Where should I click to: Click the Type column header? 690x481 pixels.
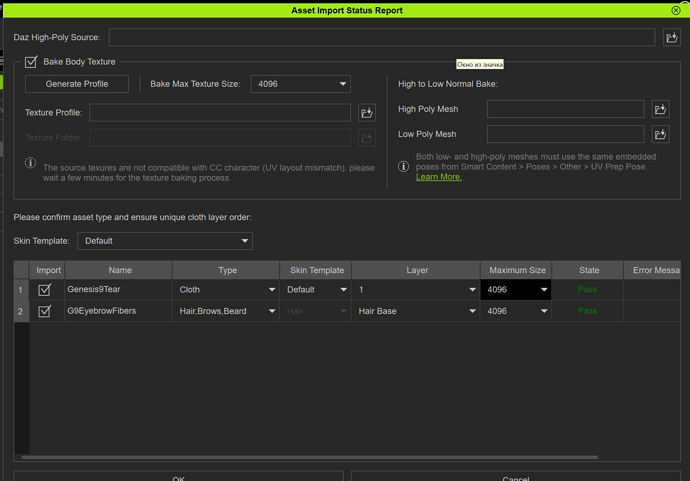(226, 270)
